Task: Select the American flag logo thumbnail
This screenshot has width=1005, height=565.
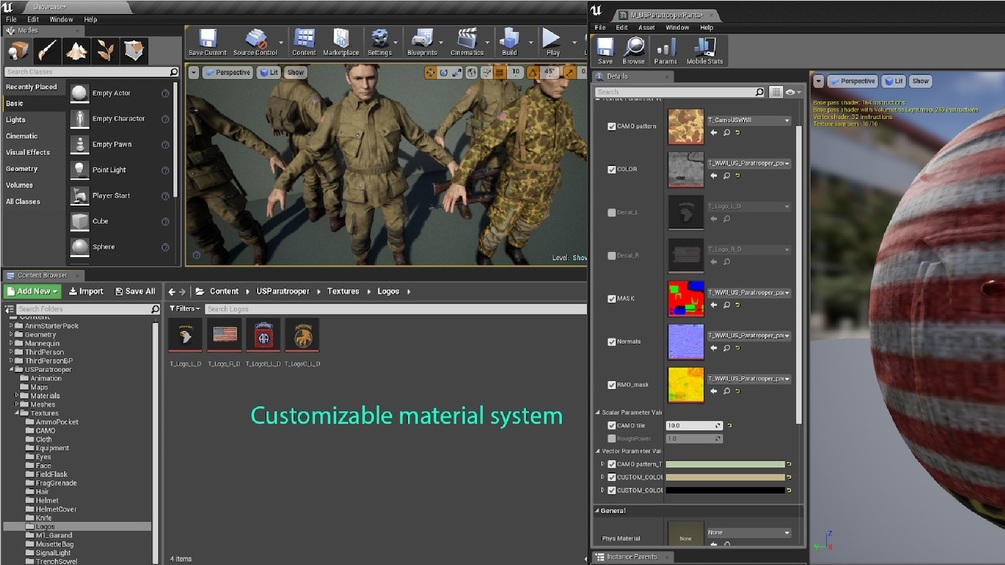Action: click(x=225, y=335)
